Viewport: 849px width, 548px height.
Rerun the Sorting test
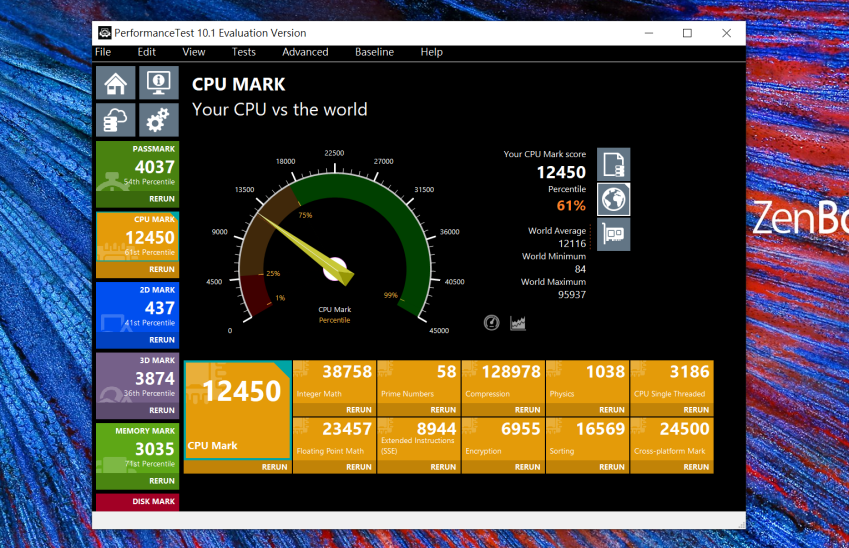[x=612, y=467]
